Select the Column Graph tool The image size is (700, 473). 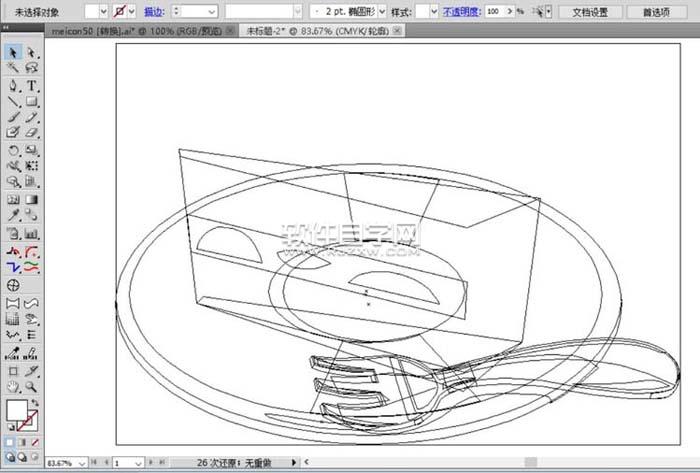[x=31, y=233]
